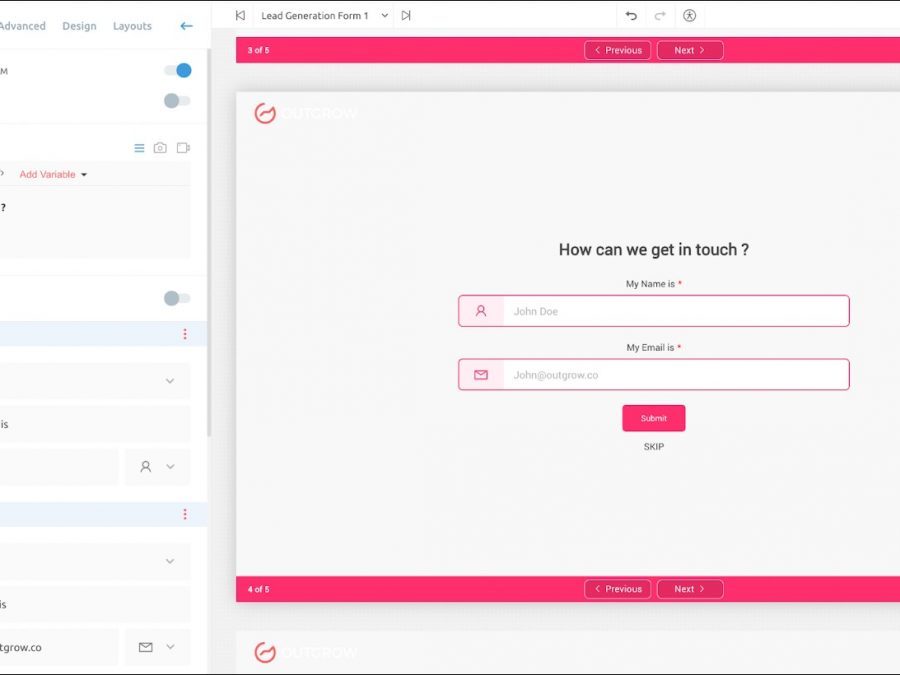Click the blue back arrow in panel header
Screen dimensions: 900x675
click(186, 26)
